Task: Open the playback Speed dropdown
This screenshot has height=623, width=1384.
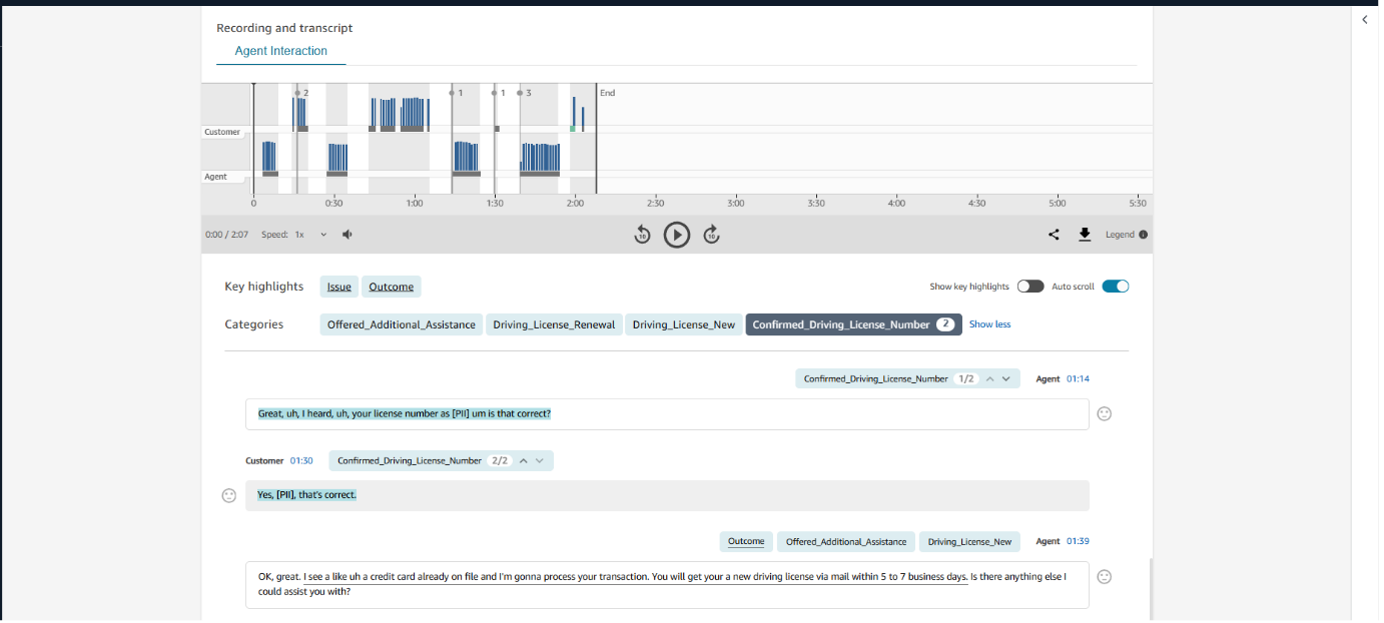Action: coord(310,235)
